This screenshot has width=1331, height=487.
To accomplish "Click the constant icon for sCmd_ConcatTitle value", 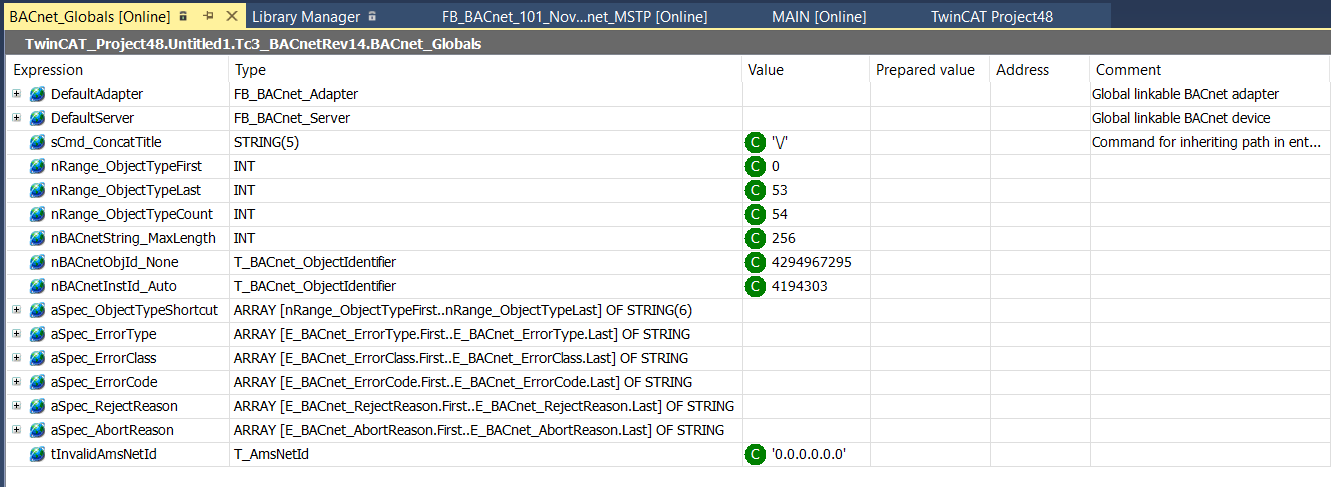I will tap(756, 142).
